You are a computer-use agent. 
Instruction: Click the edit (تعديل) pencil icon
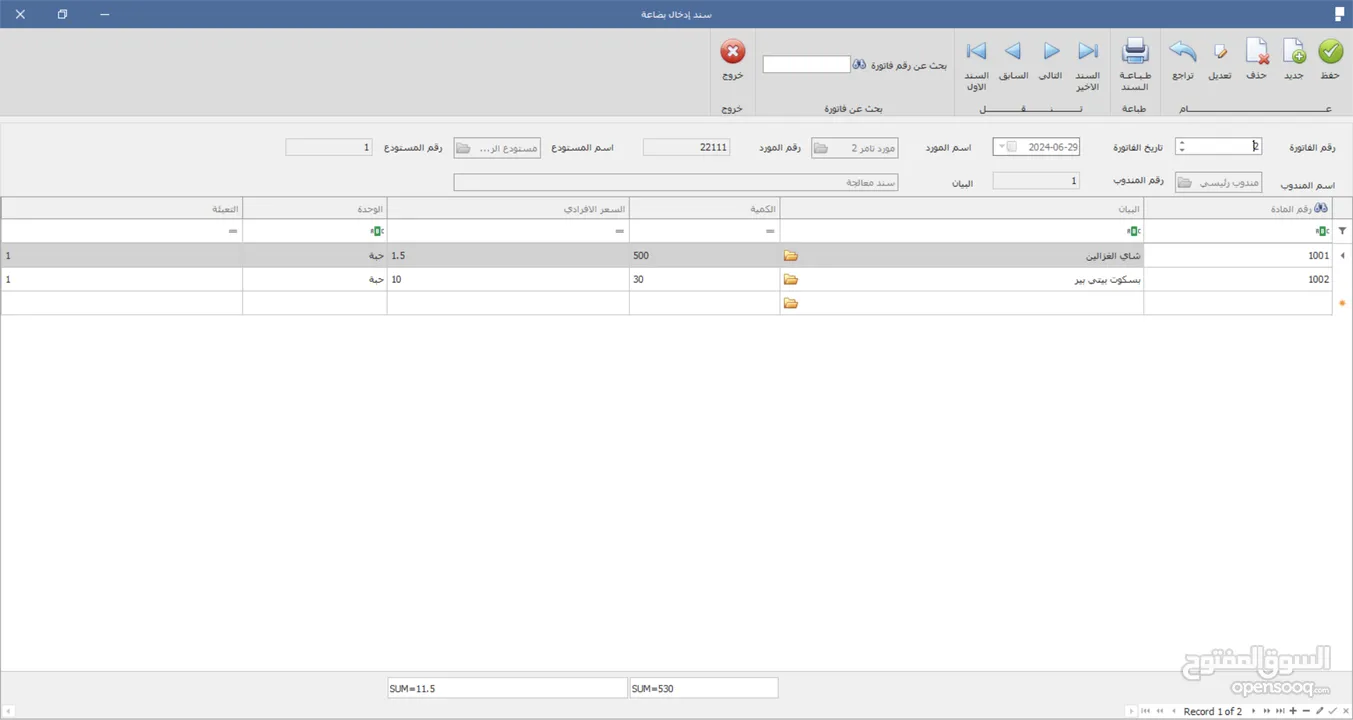tap(1220, 51)
